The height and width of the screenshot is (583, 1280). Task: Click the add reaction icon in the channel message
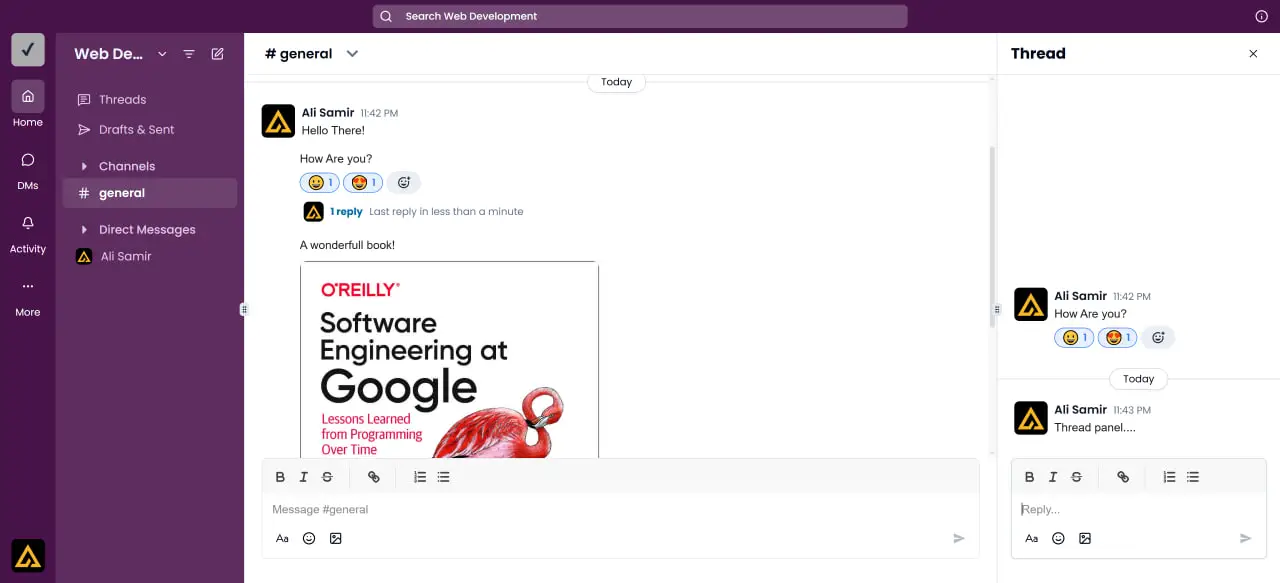click(x=404, y=183)
